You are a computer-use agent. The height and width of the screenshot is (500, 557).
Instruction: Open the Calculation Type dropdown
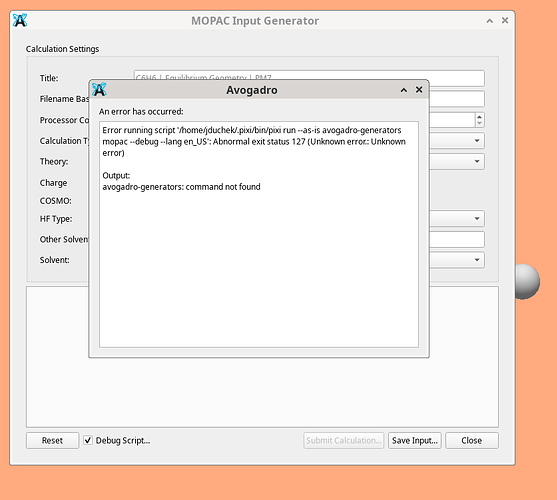[477, 141]
